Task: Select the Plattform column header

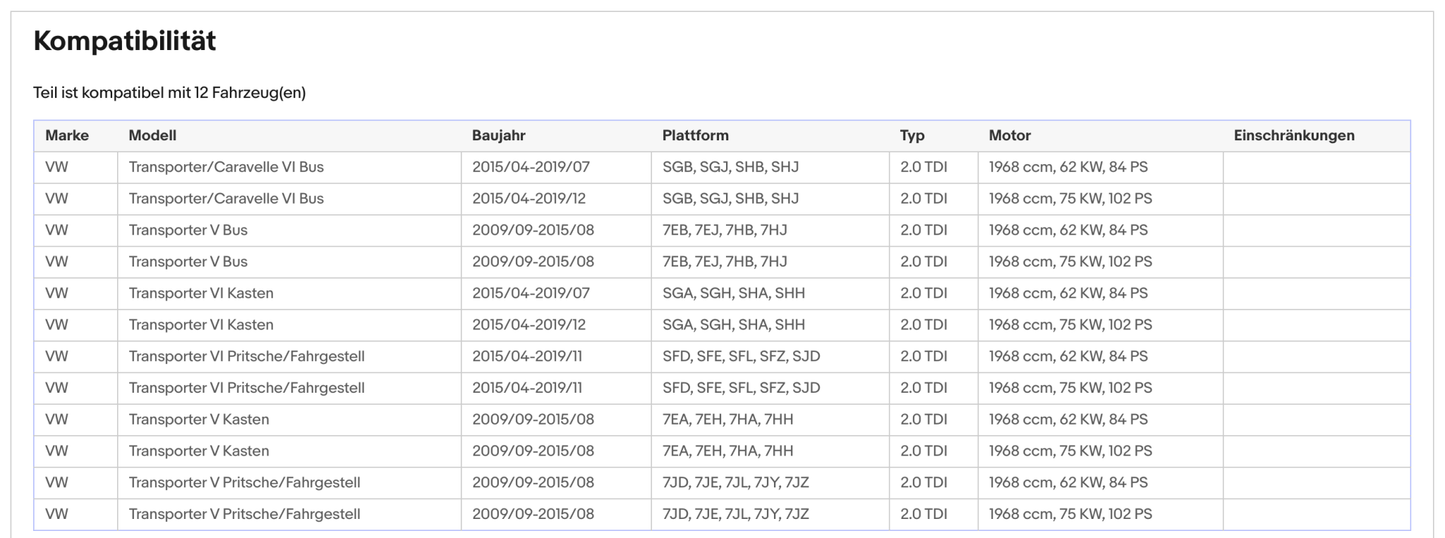Action: (x=695, y=135)
